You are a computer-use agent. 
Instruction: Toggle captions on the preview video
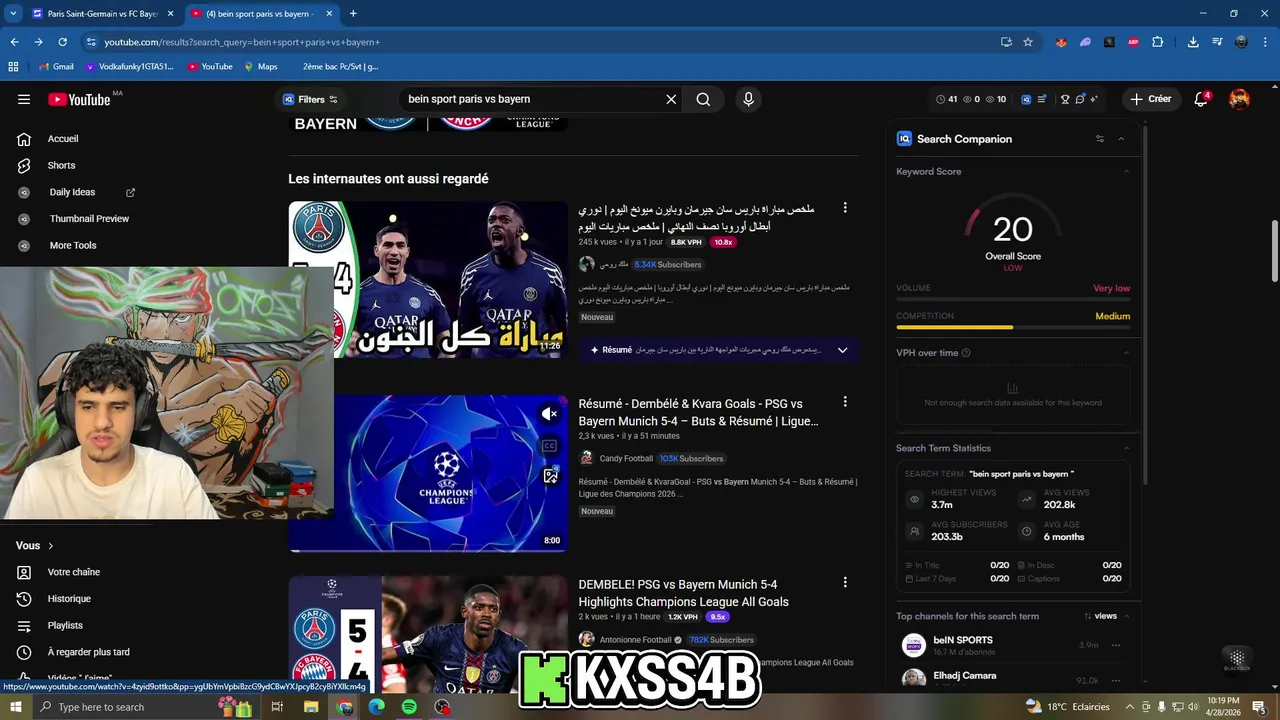549,446
